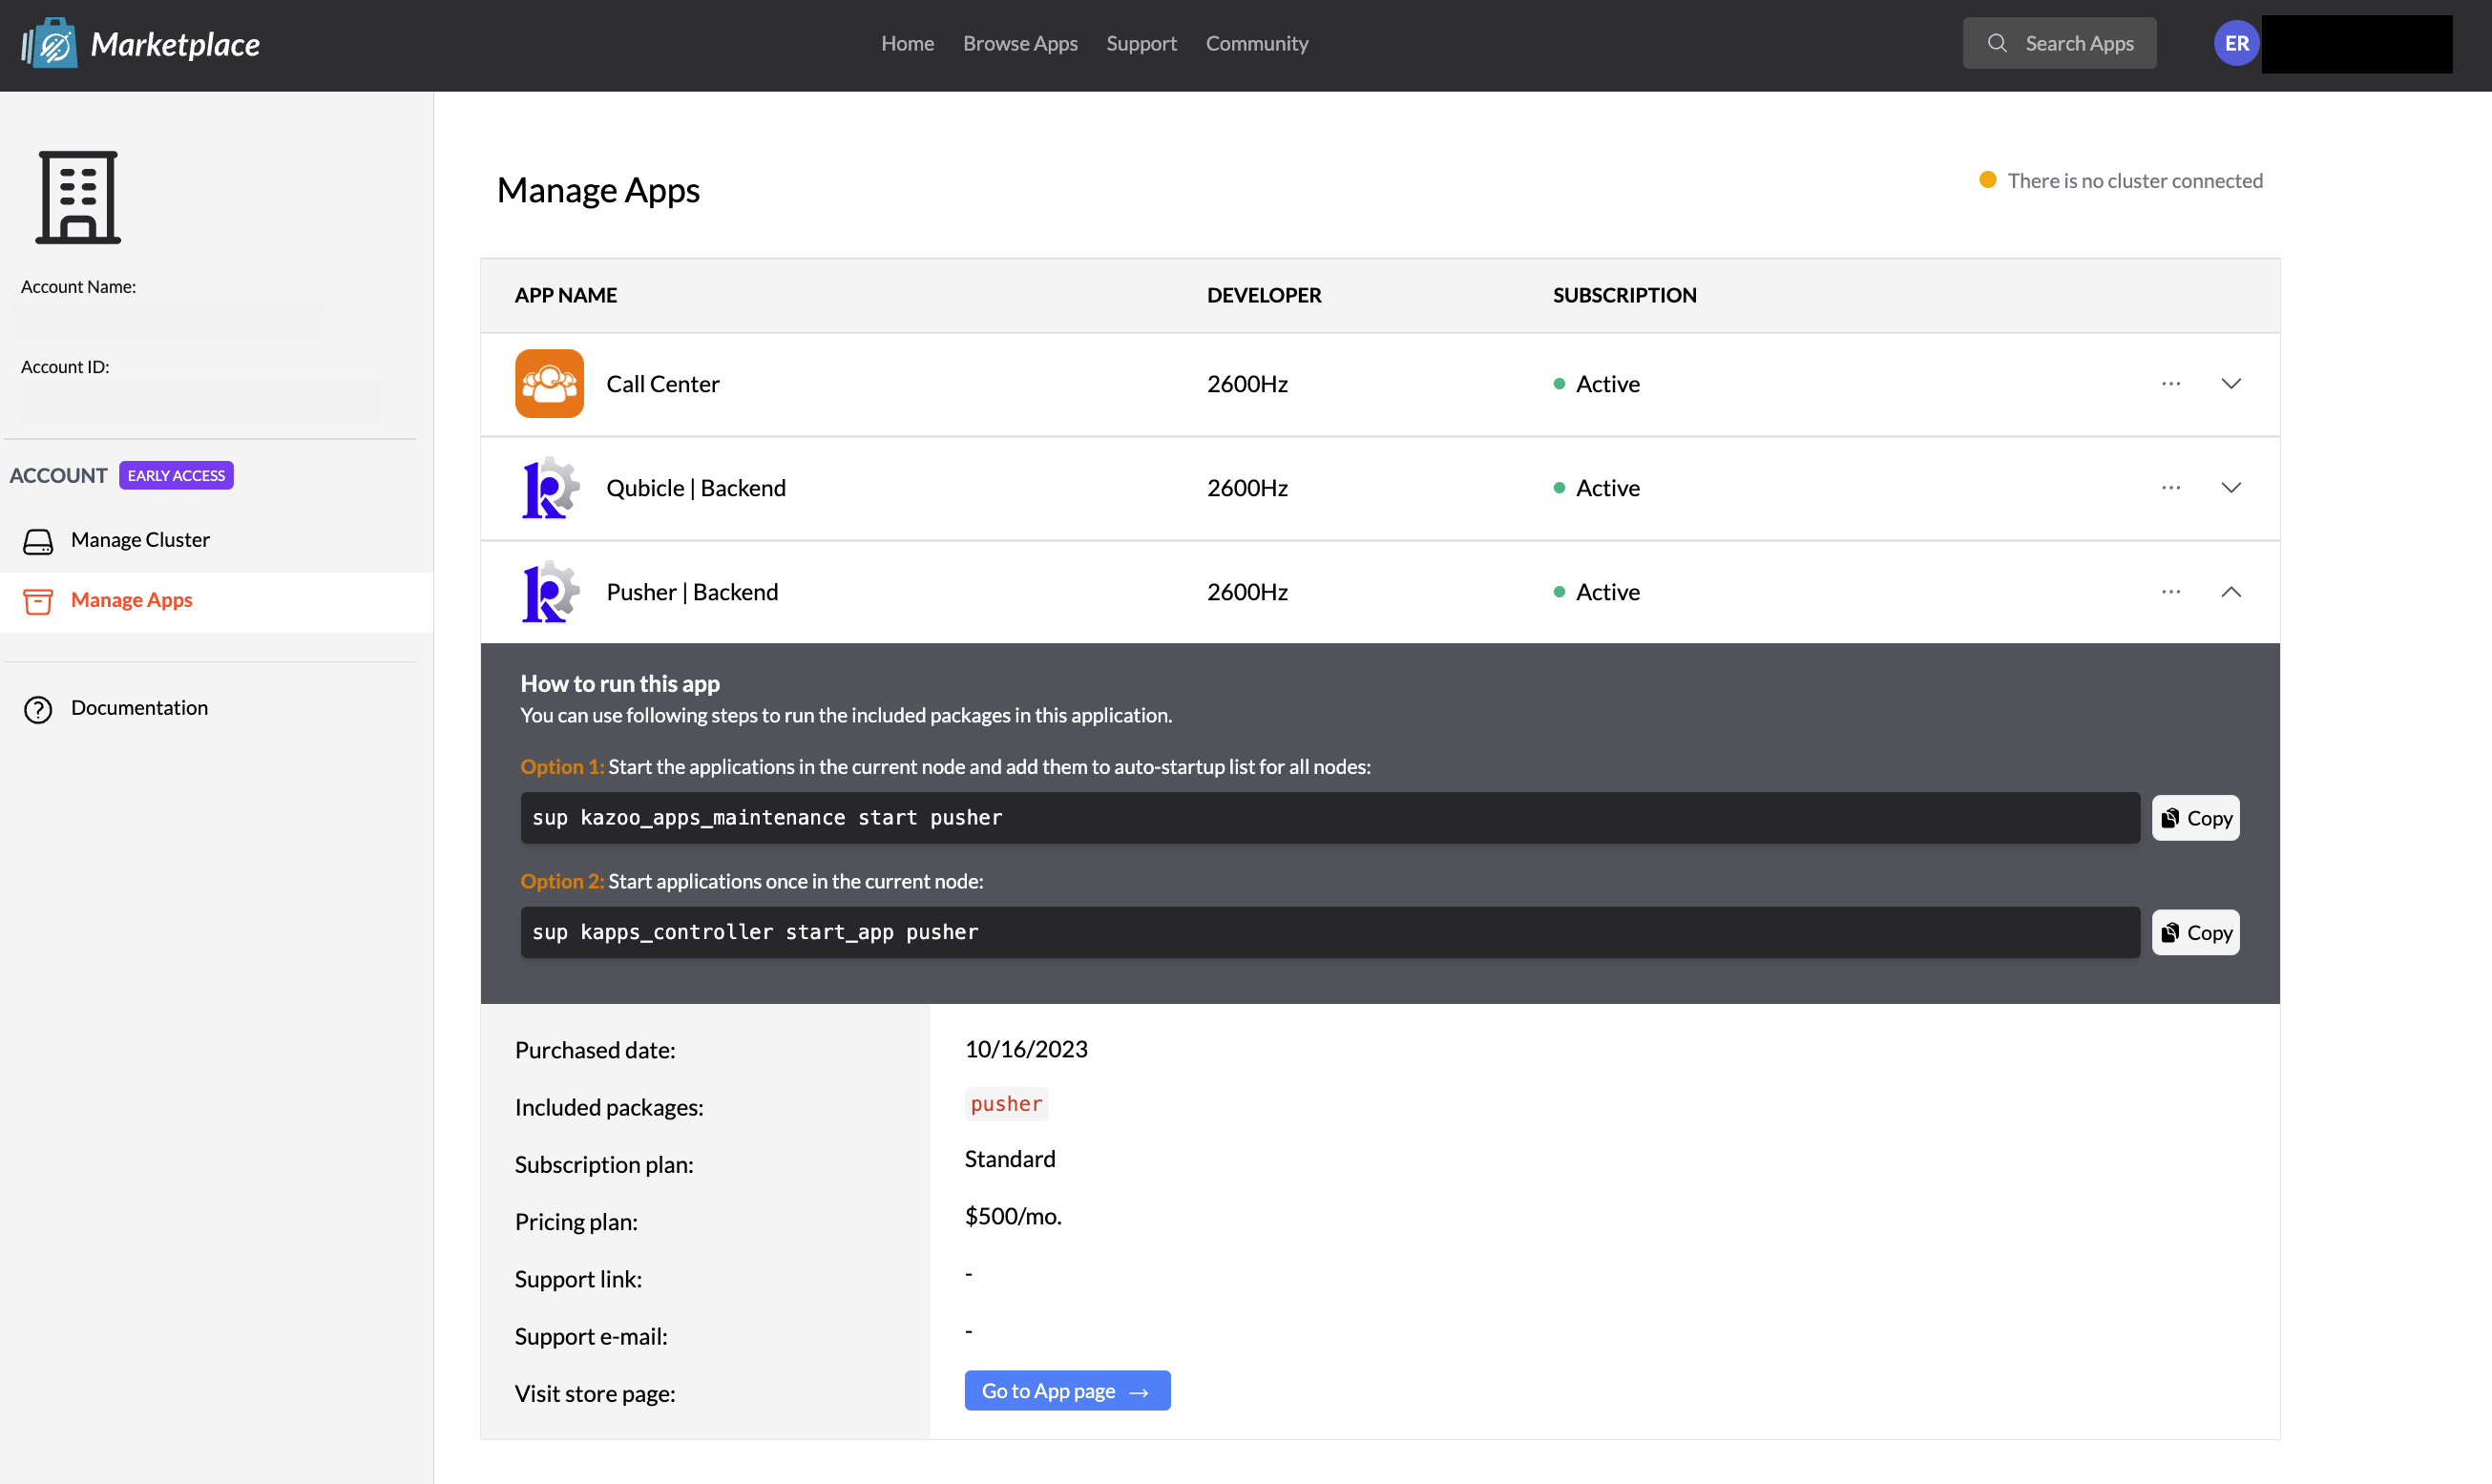Click the Active status for Call Center

point(1597,384)
